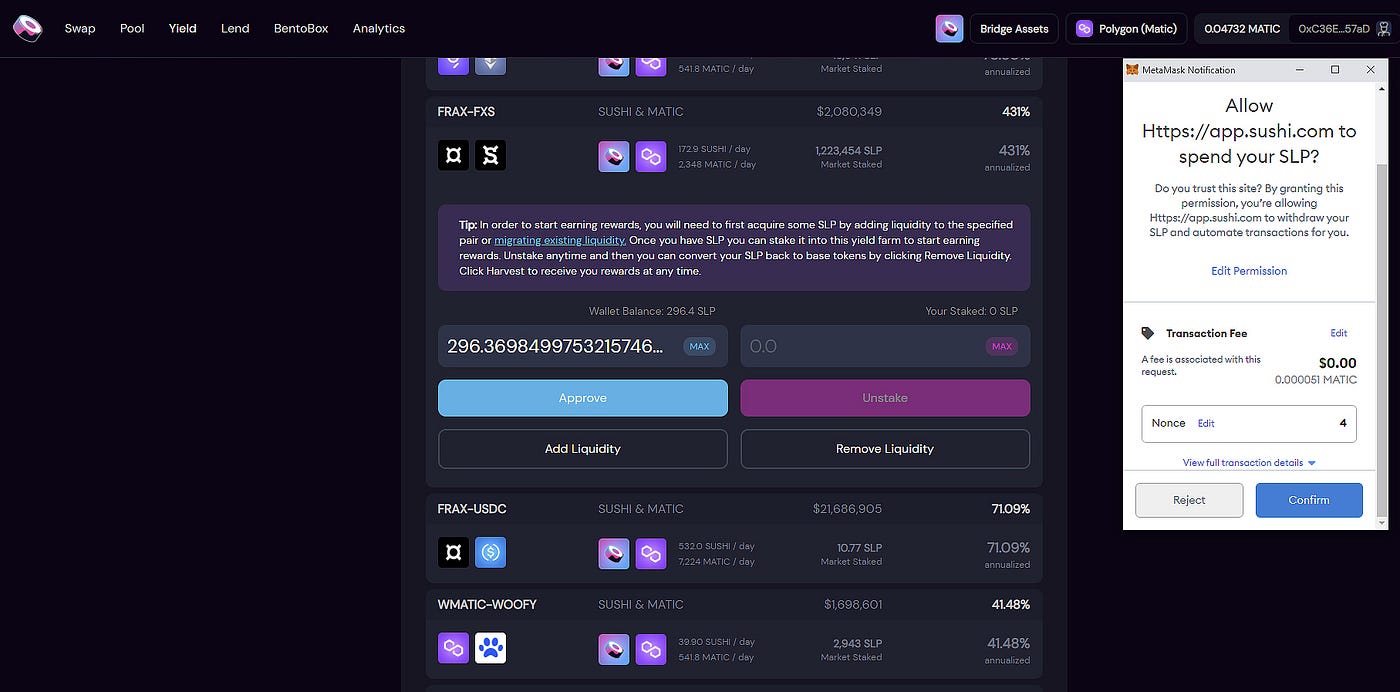Click the 0.04732 MATIC balance

pos(1242,29)
